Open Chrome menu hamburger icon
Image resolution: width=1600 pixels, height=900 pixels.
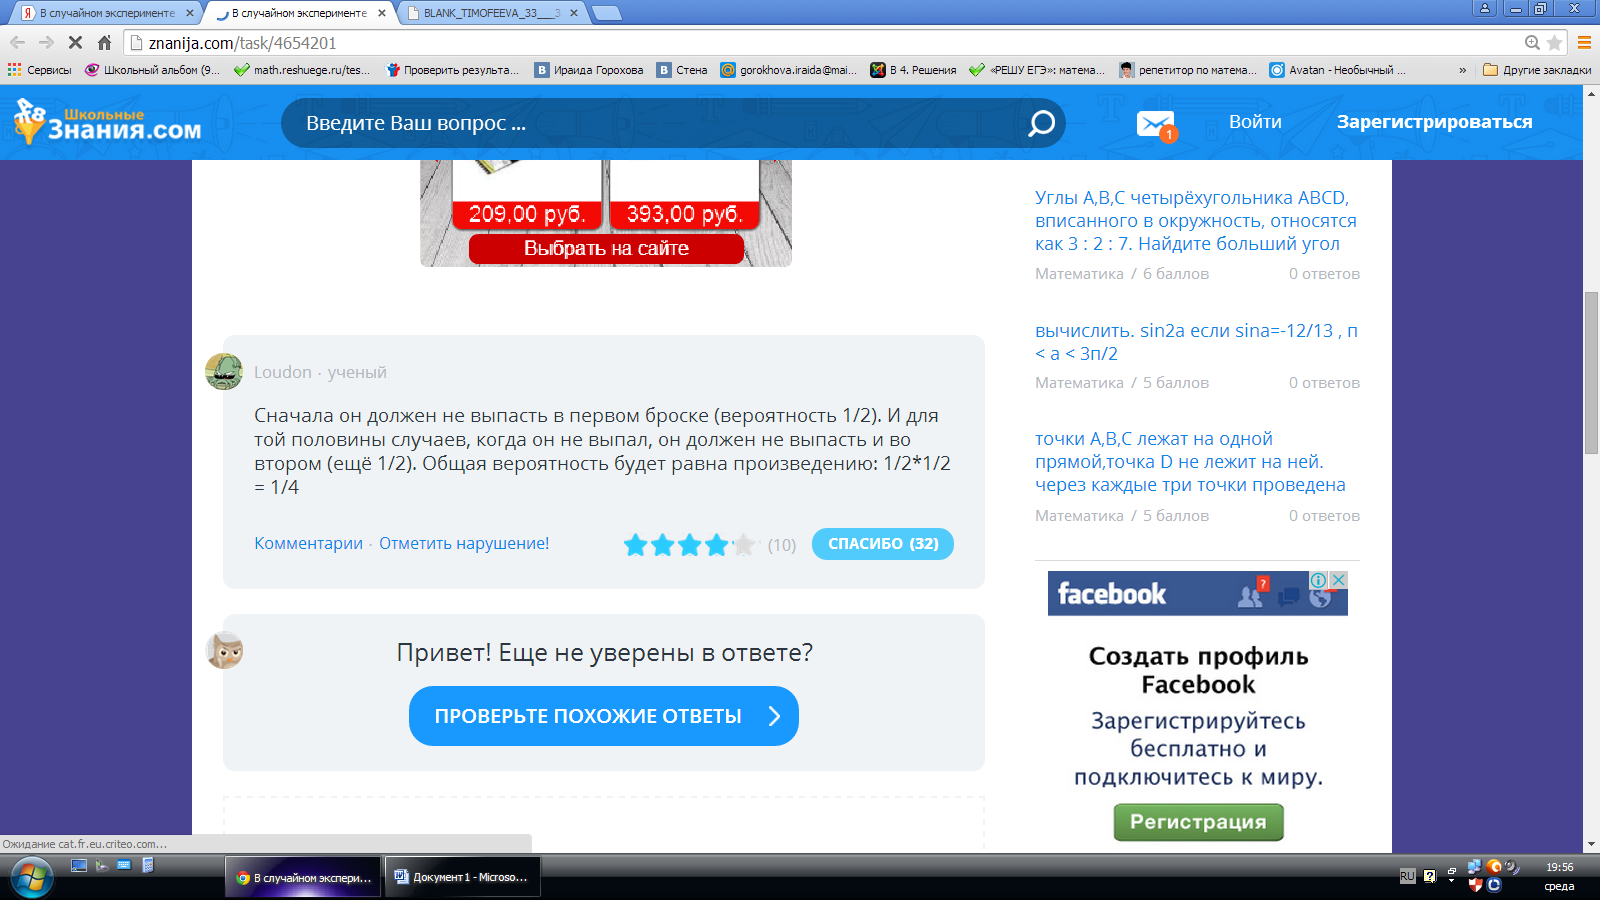pos(1584,43)
